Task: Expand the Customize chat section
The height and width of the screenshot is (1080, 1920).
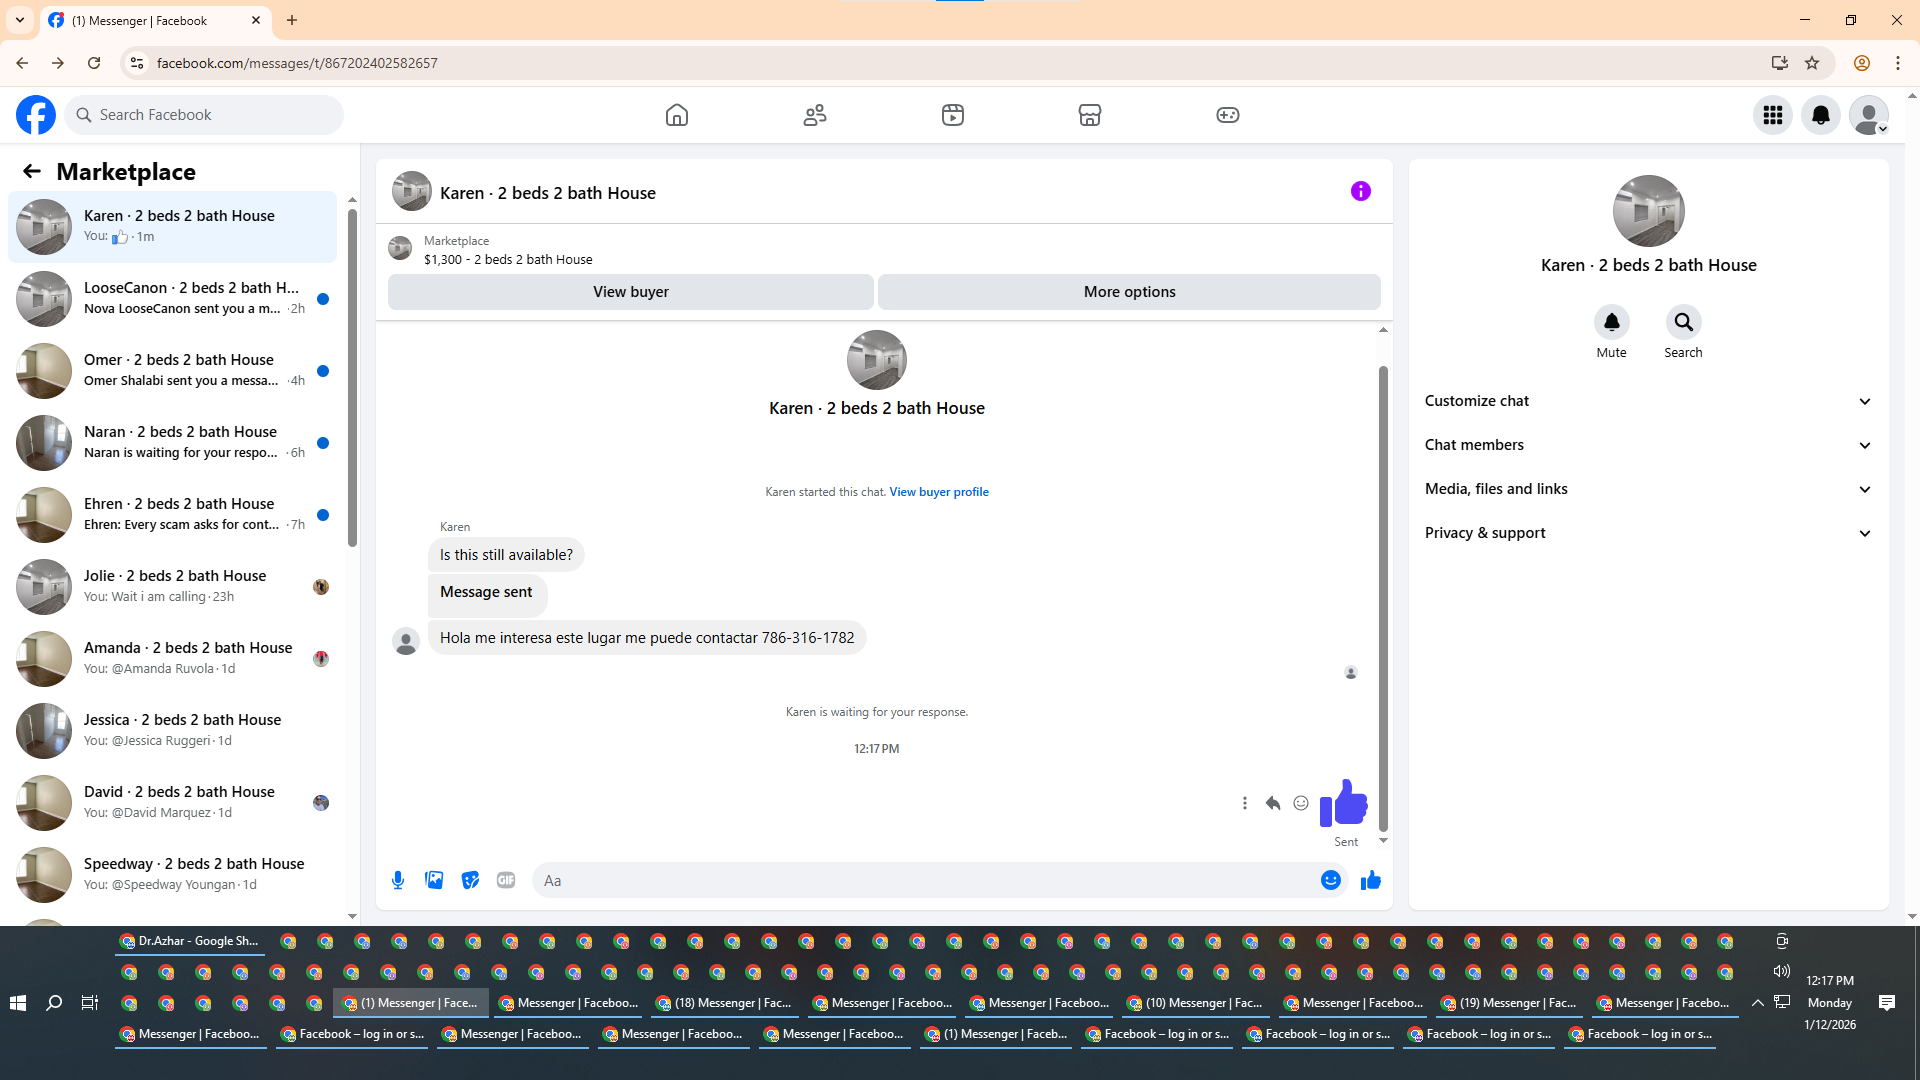Action: 1647,401
